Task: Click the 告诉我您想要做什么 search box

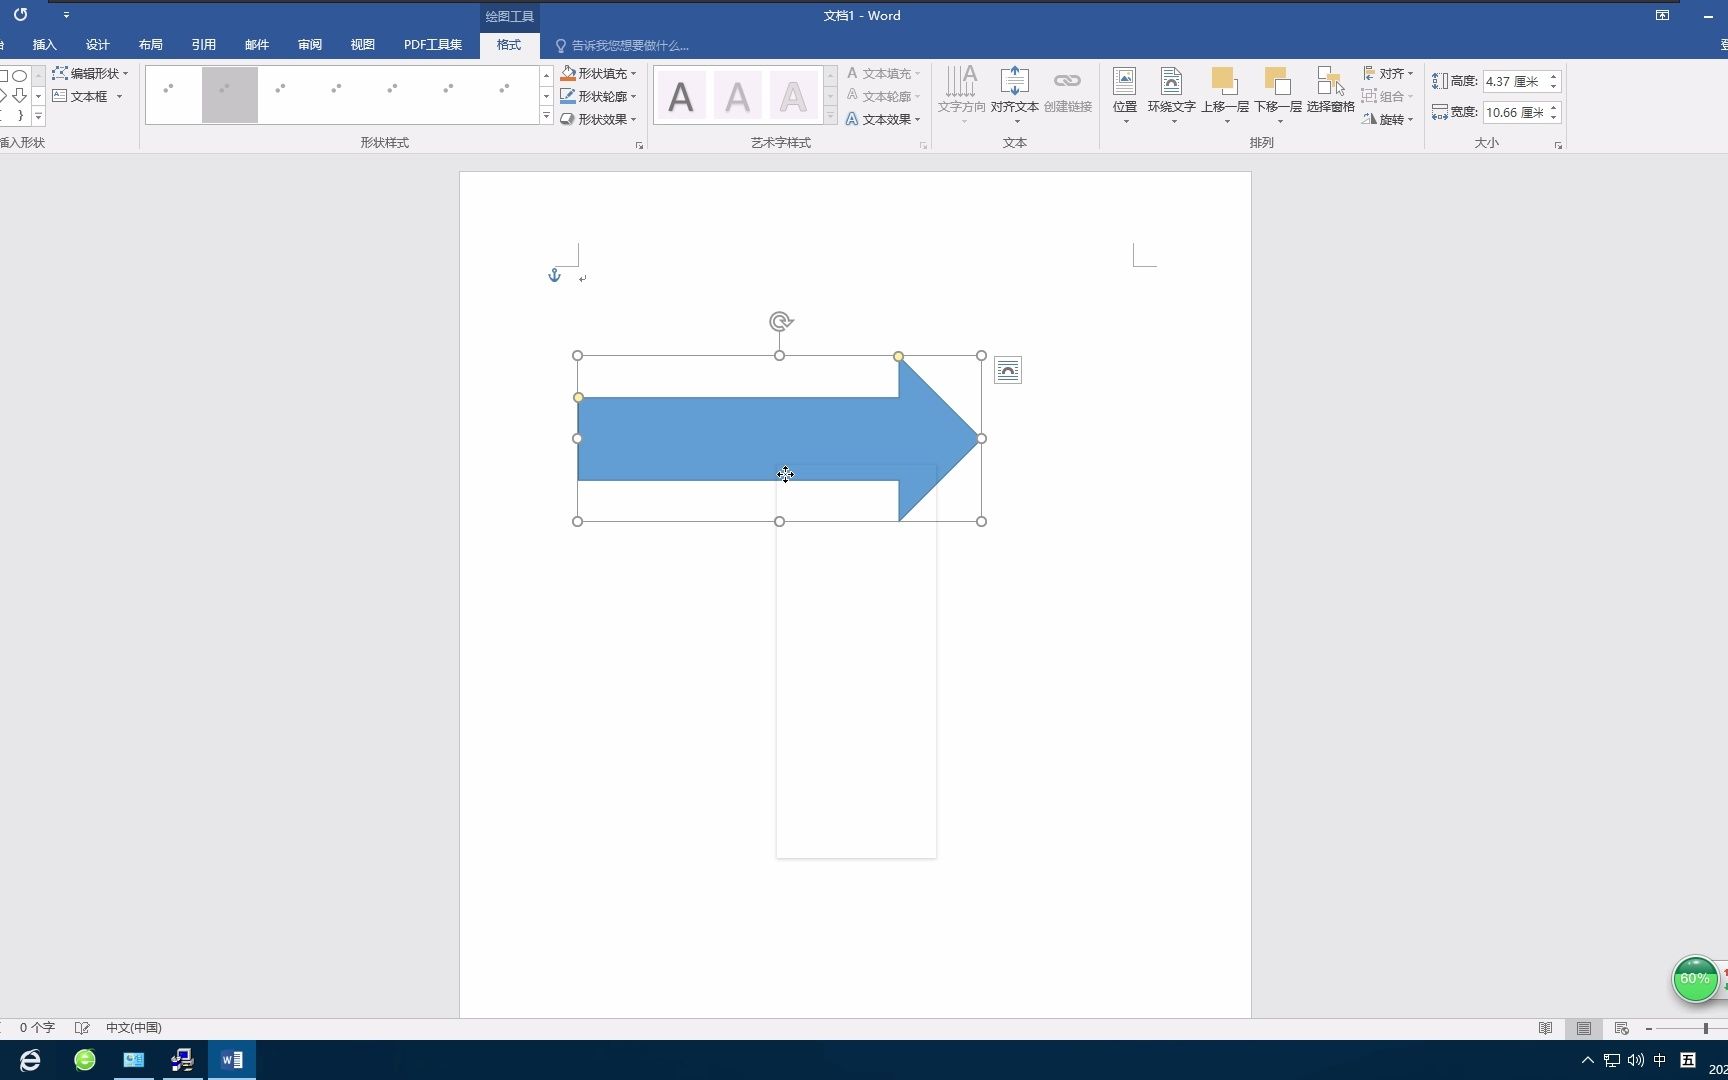Action: pyautogui.click(x=623, y=46)
